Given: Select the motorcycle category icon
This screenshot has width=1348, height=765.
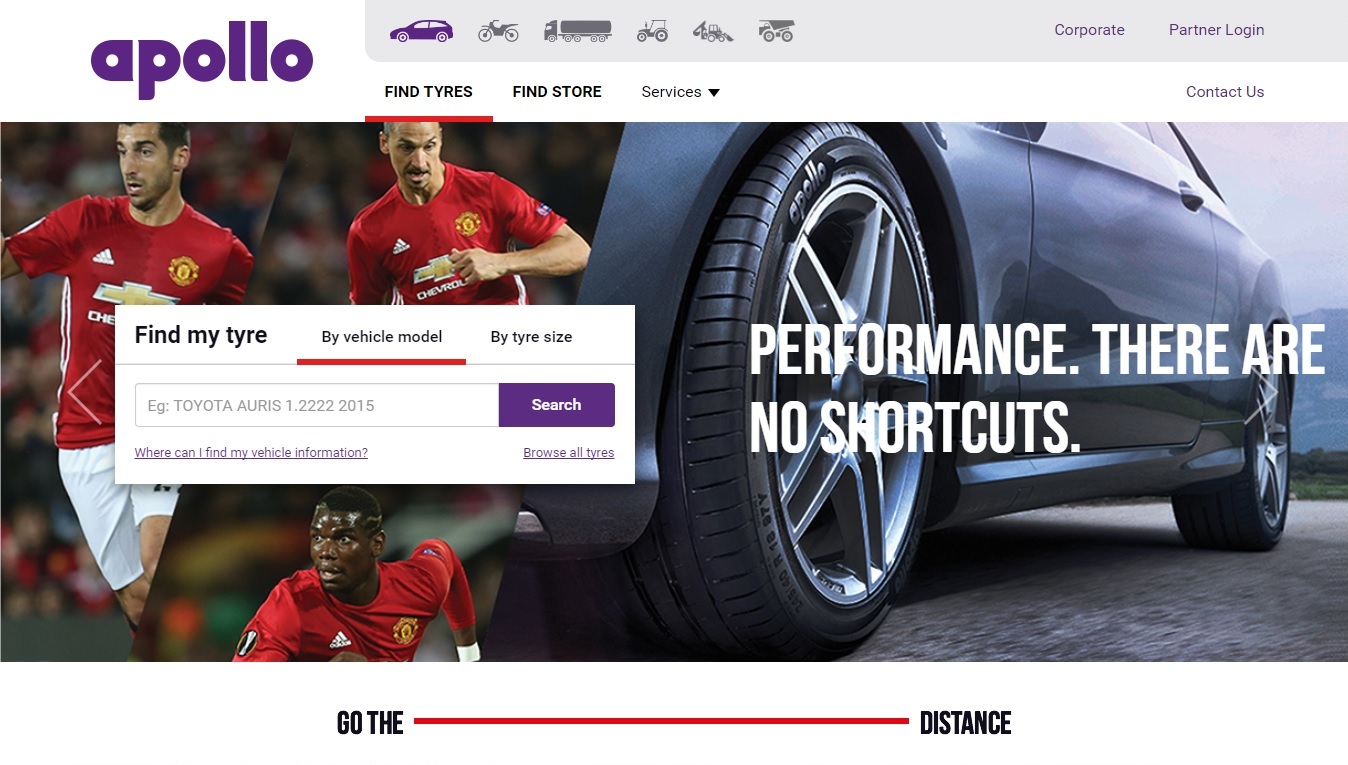Looking at the screenshot, I should (498, 31).
